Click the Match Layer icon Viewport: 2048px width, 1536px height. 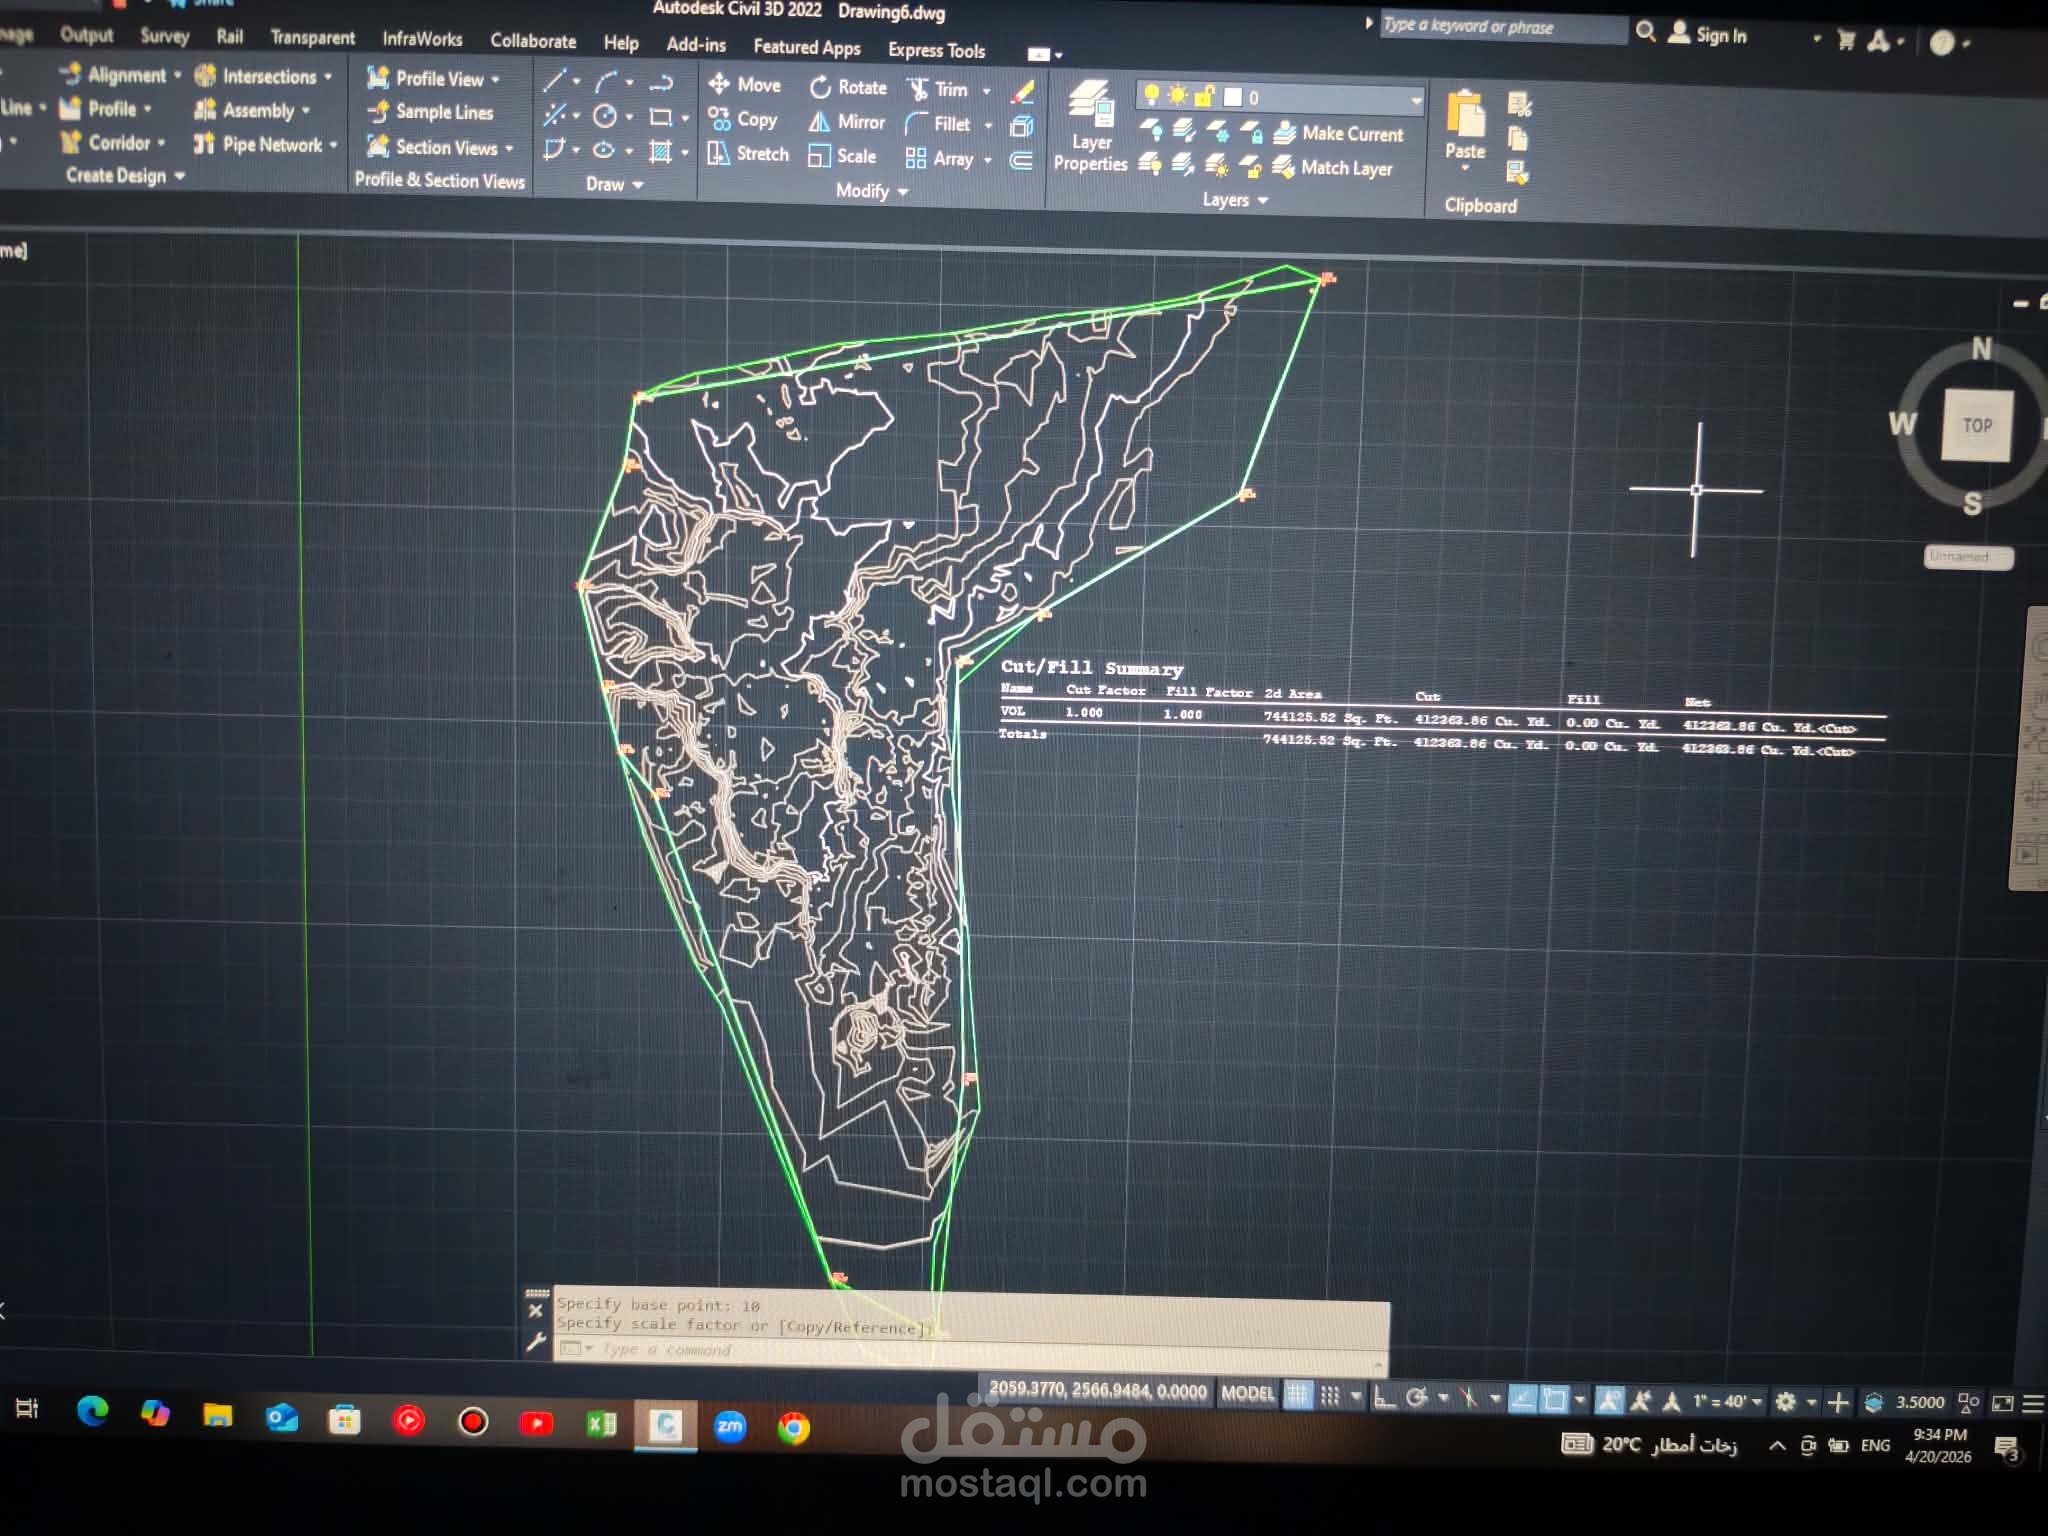coord(1284,168)
